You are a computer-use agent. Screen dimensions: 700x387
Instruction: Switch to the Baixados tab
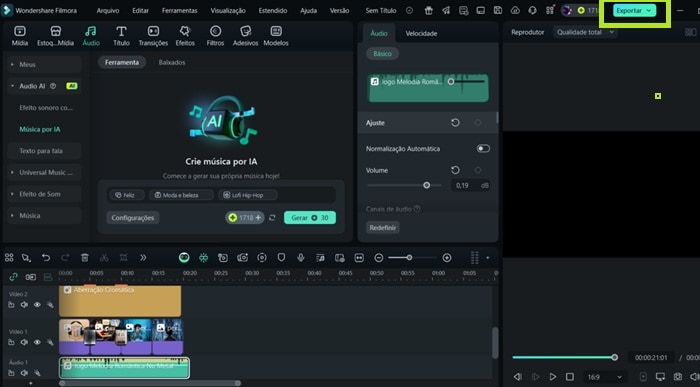click(172, 62)
